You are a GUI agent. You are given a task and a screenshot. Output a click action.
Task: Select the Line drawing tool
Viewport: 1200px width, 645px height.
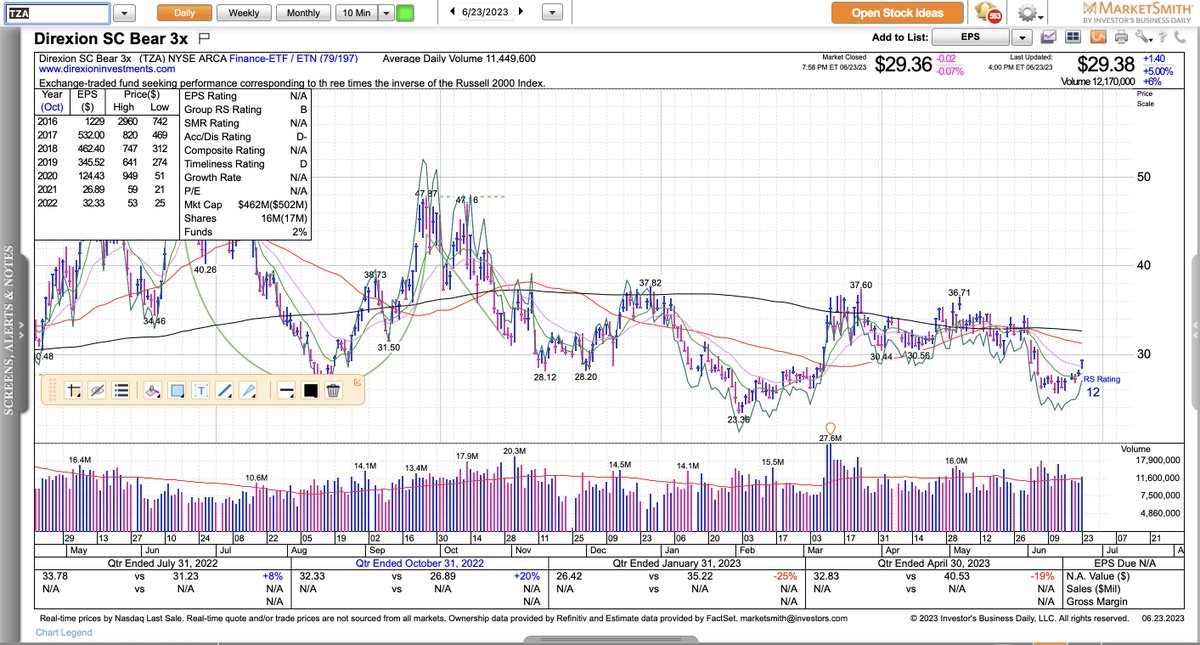(222, 390)
